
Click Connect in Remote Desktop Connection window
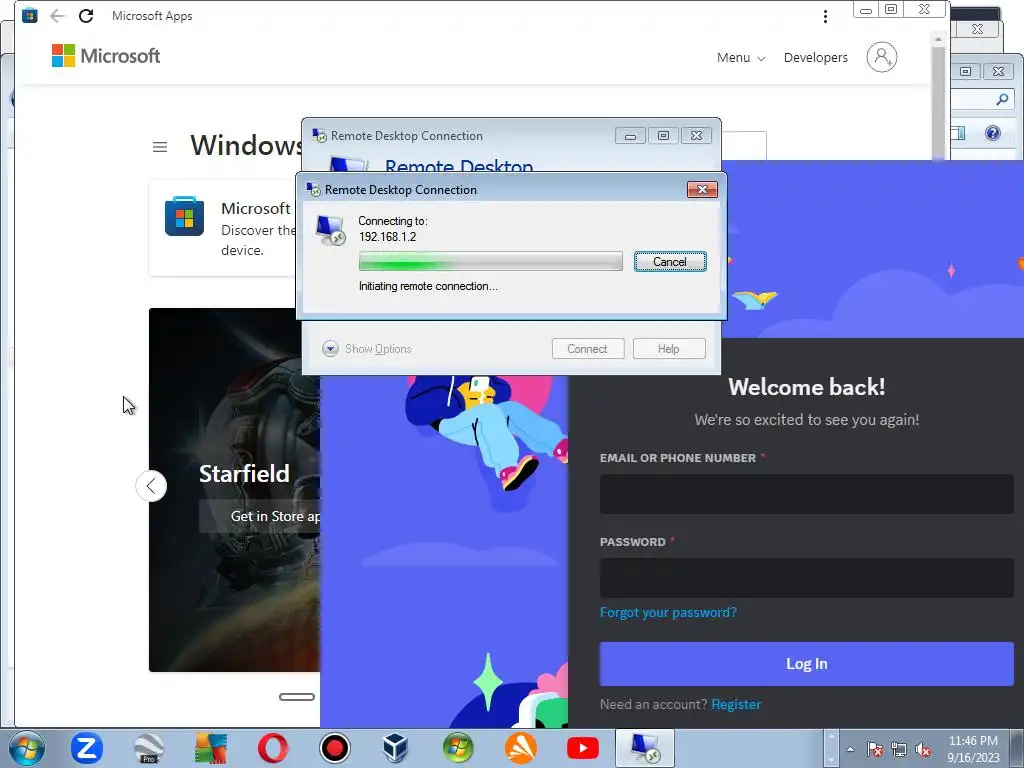pos(588,349)
